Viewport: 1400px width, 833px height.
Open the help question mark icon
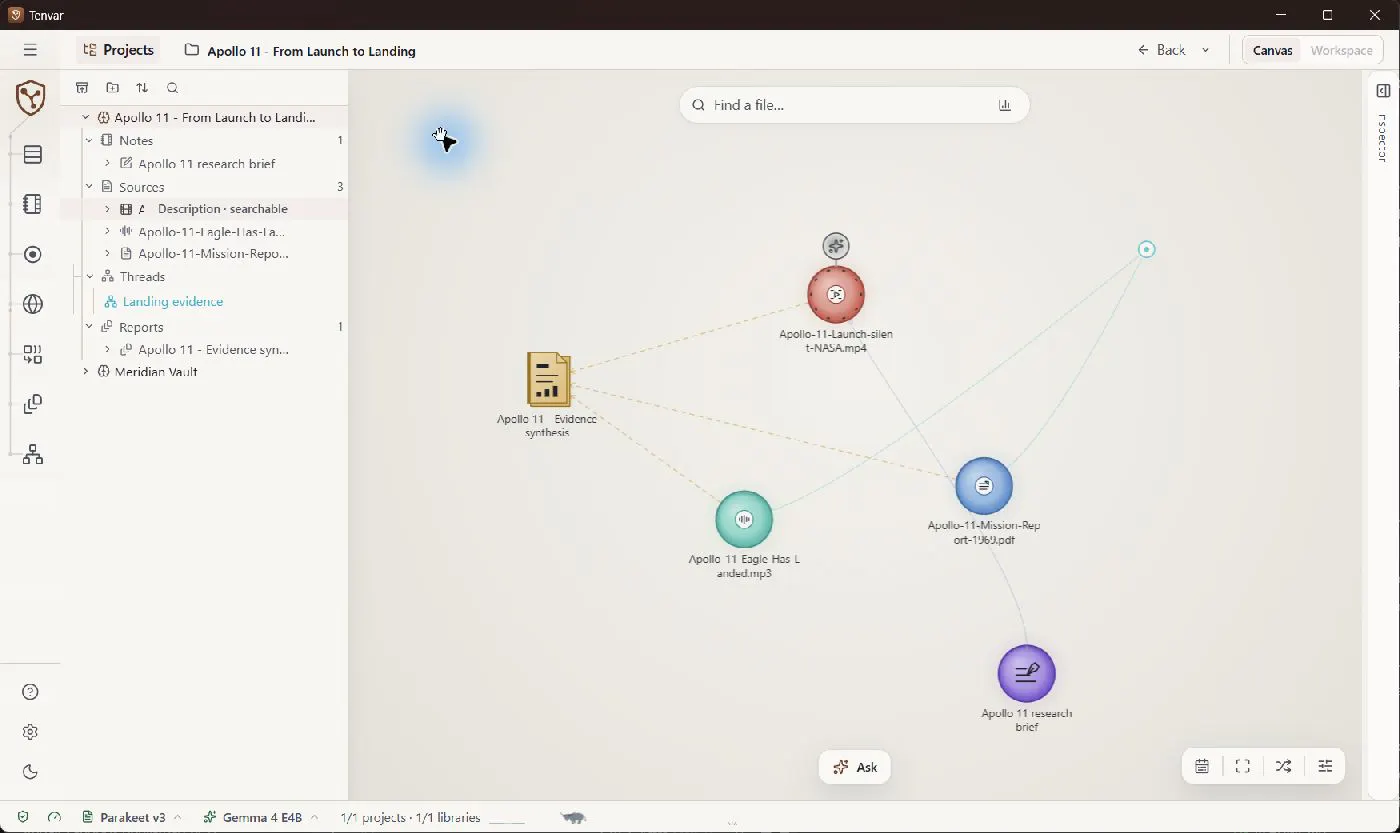tap(30, 692)
